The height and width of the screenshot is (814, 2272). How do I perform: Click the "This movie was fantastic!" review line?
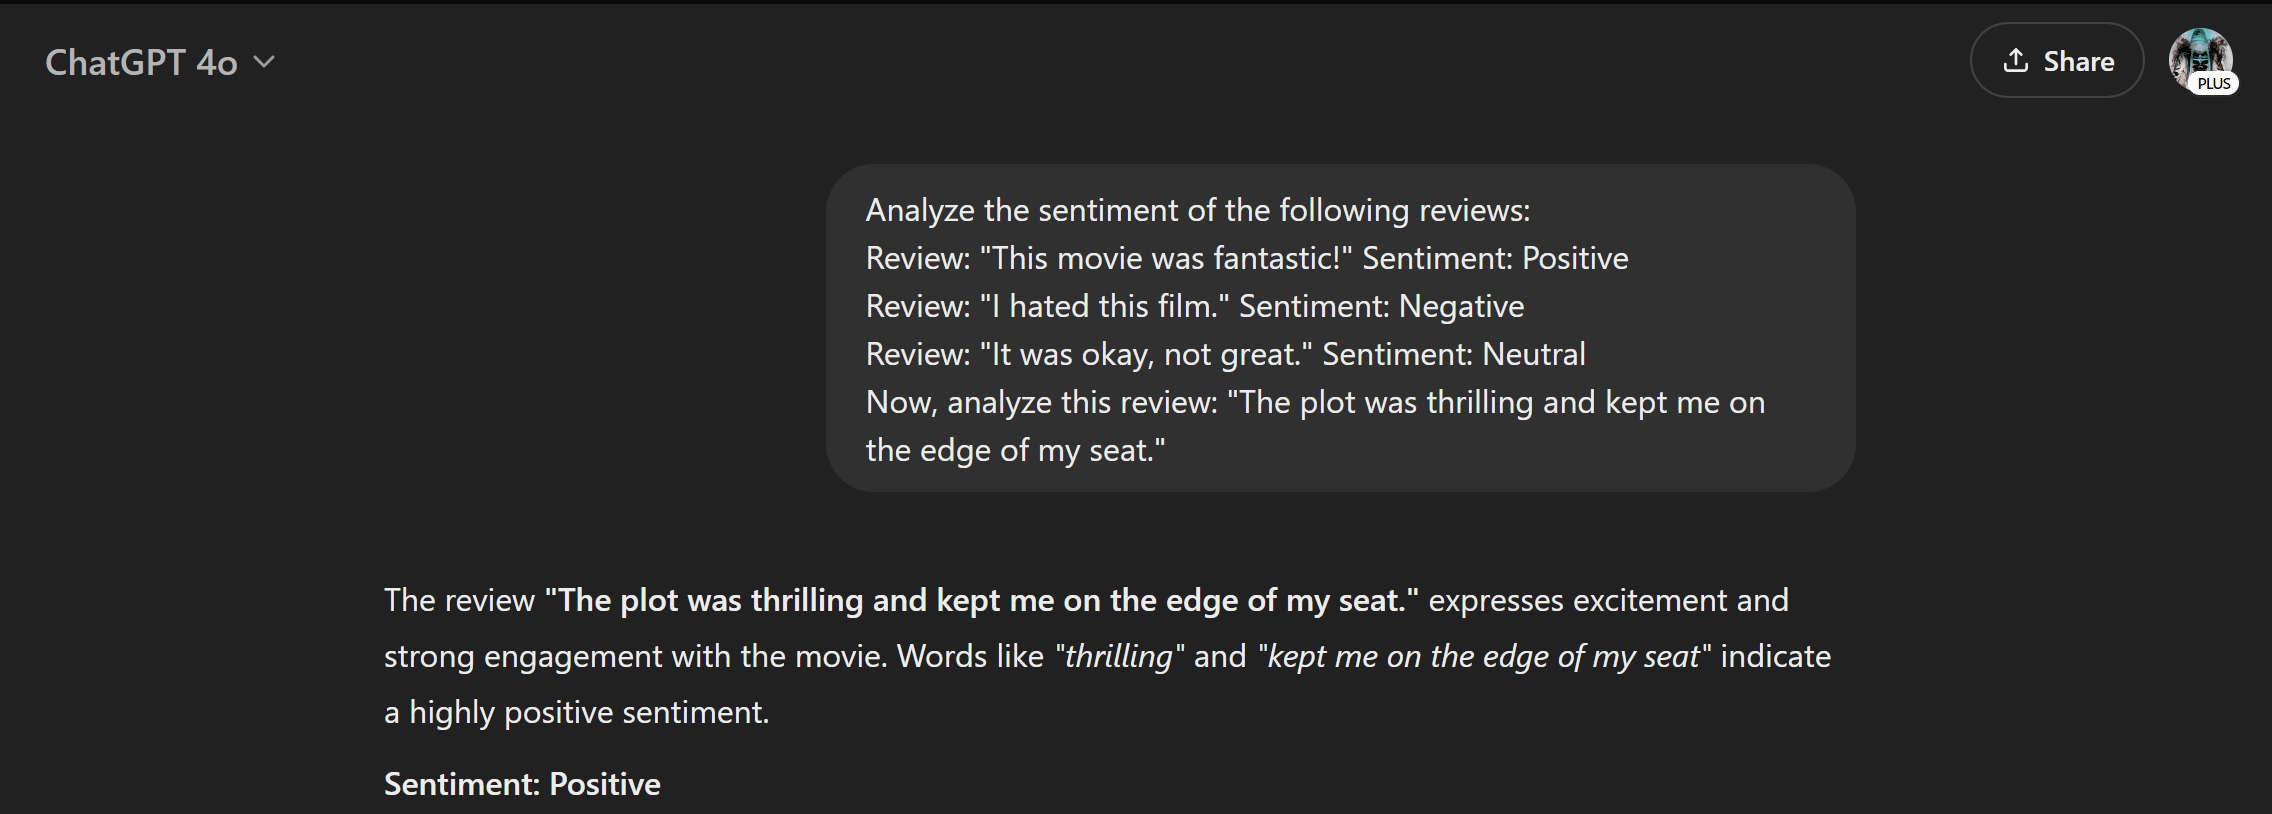click(1246, 259)
